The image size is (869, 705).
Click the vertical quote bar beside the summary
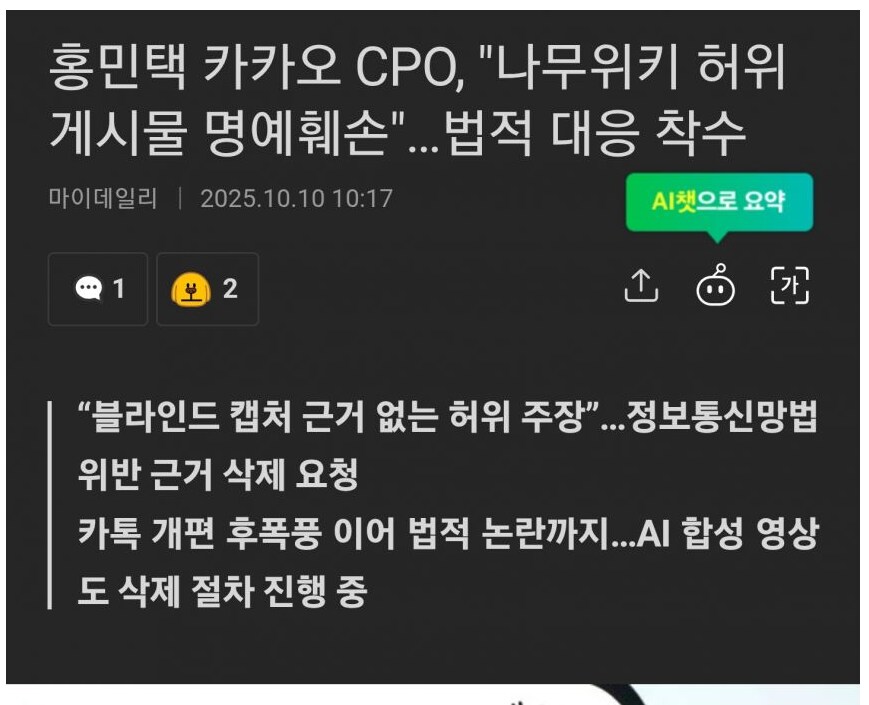click(50, 505)
